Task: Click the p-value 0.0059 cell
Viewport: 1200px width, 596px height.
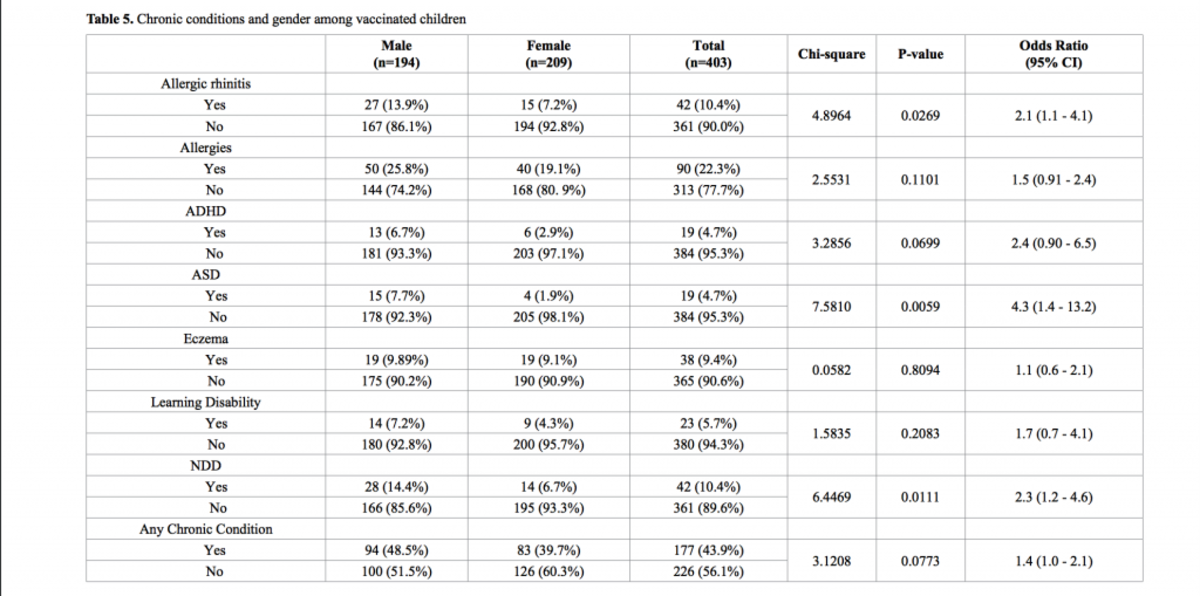Action: click(x=921, y=307)
